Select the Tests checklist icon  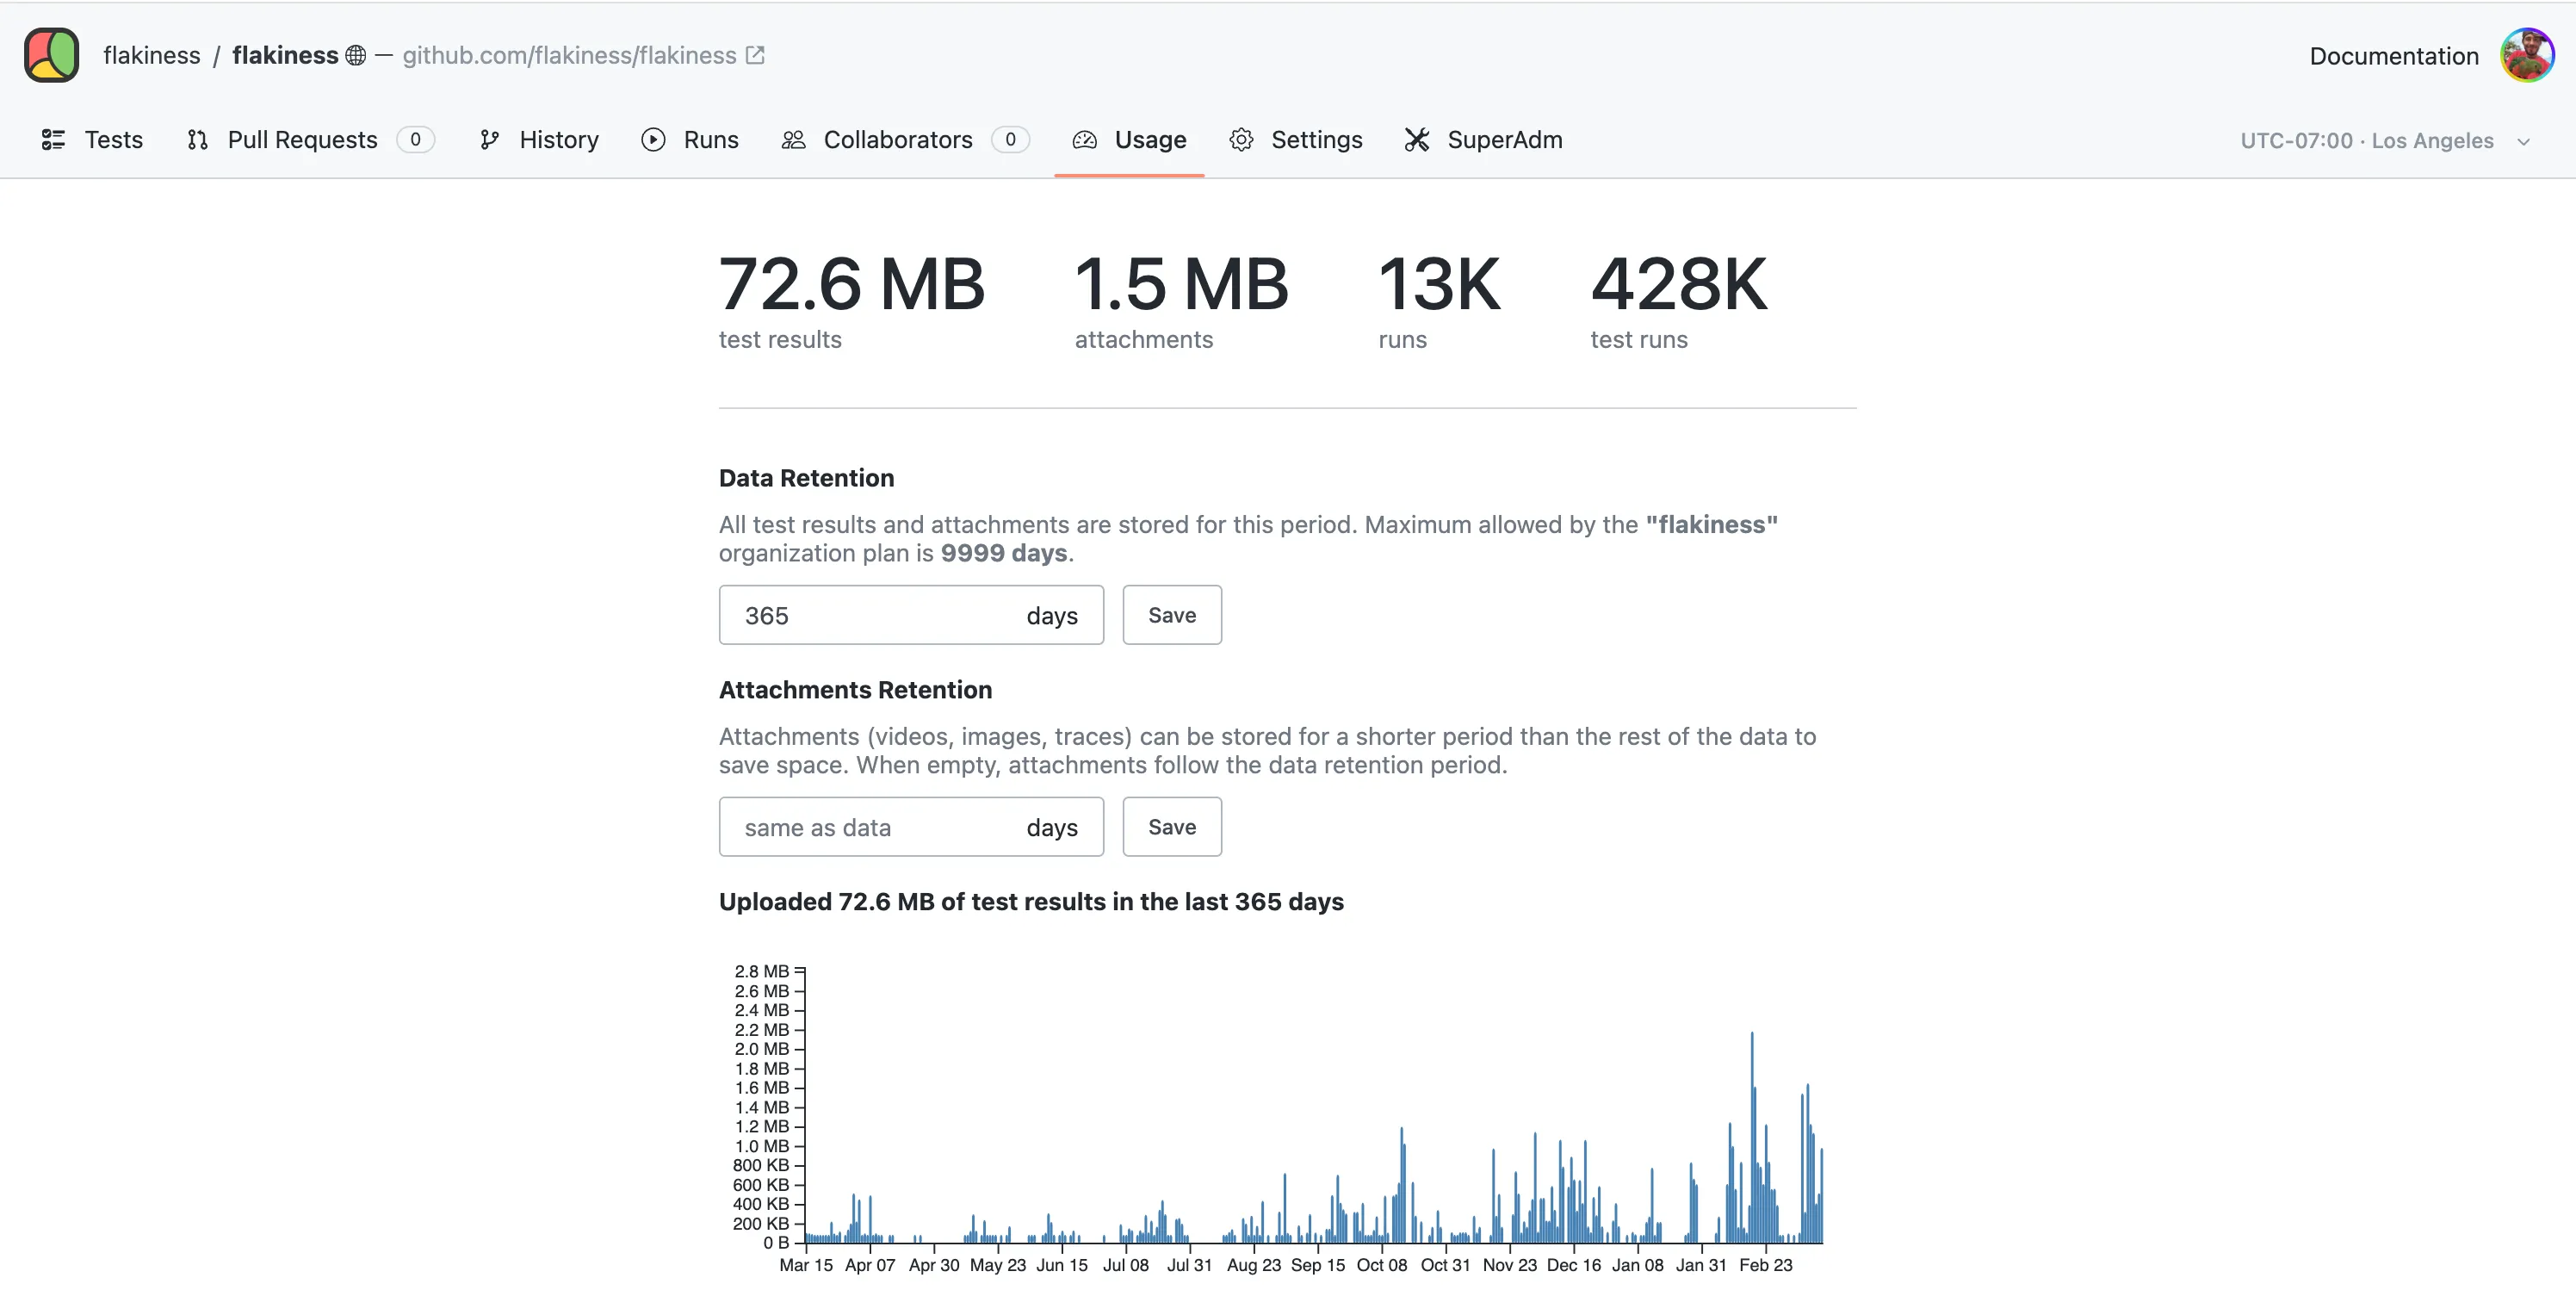point(53,140)
